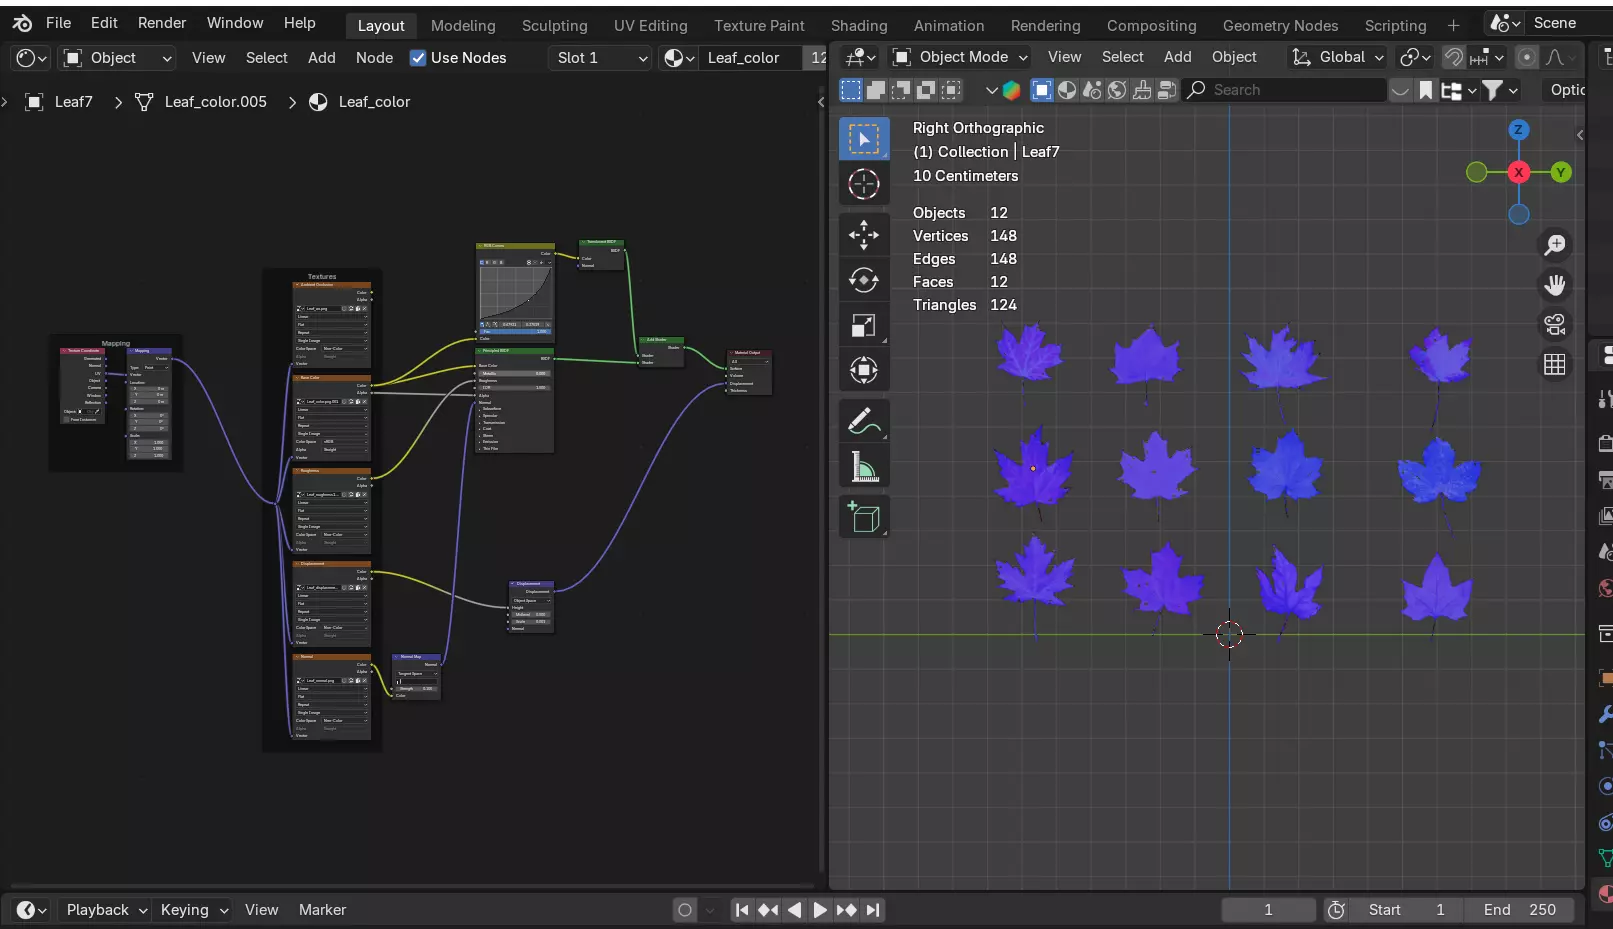Toggle camera view in the viewport
The width and height of the screenshot is (1613, 929).
(1554, 325)
